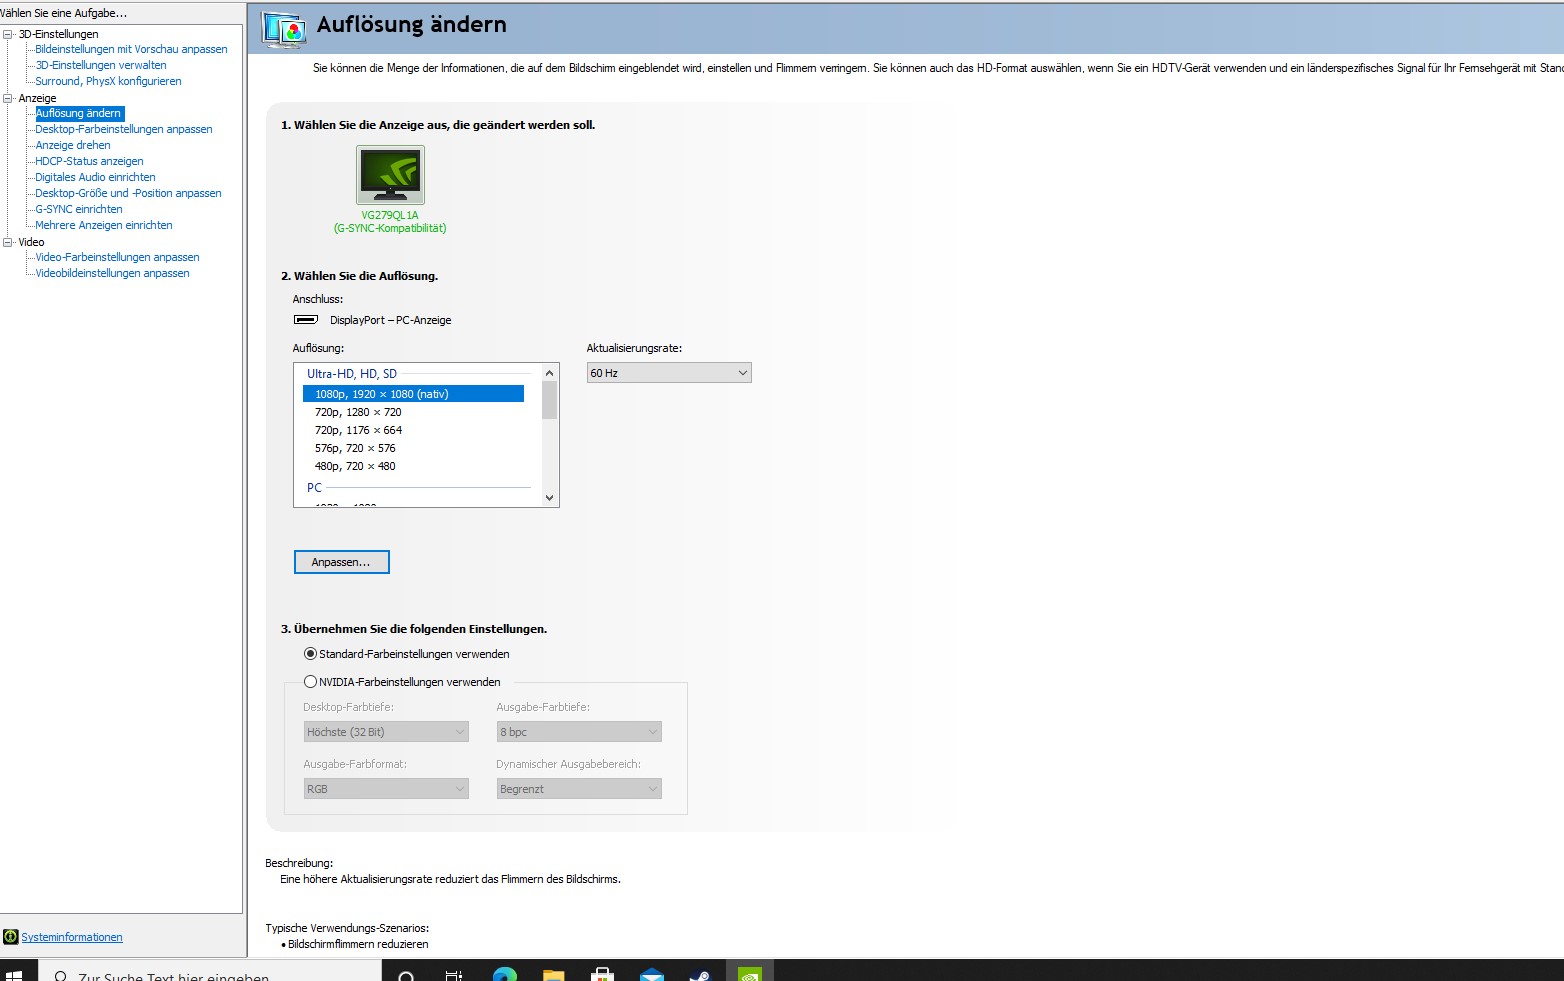Viewport: 1564px width, 981px height.
Task: Click the Systeminformationen icon at bottom left
Action: click(x=11, y=937)
